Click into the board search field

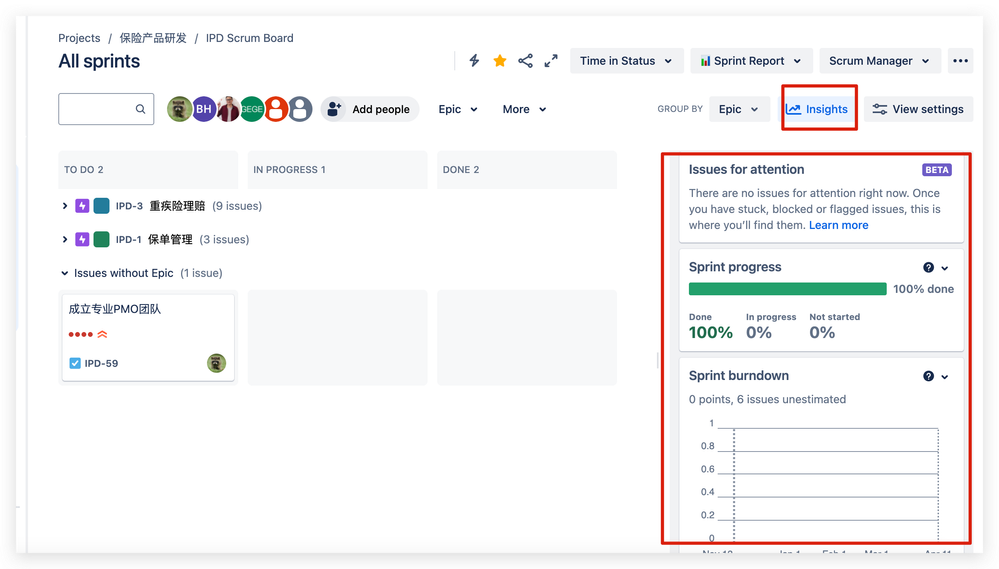point(106,109)
